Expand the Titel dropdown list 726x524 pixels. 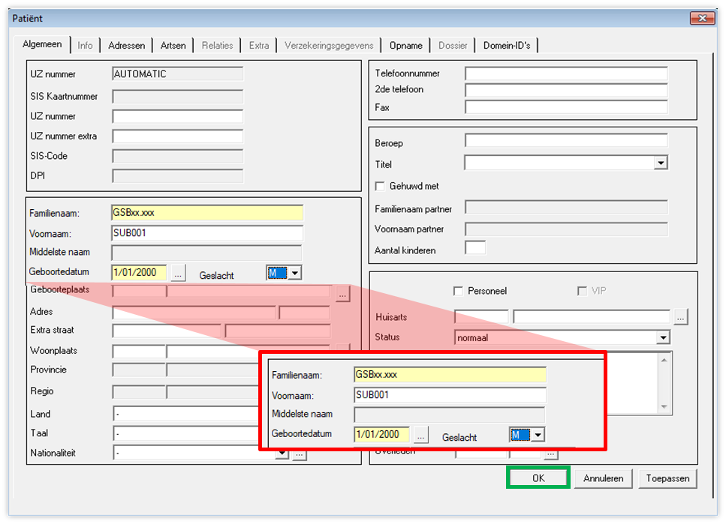(x=661, y=162)
